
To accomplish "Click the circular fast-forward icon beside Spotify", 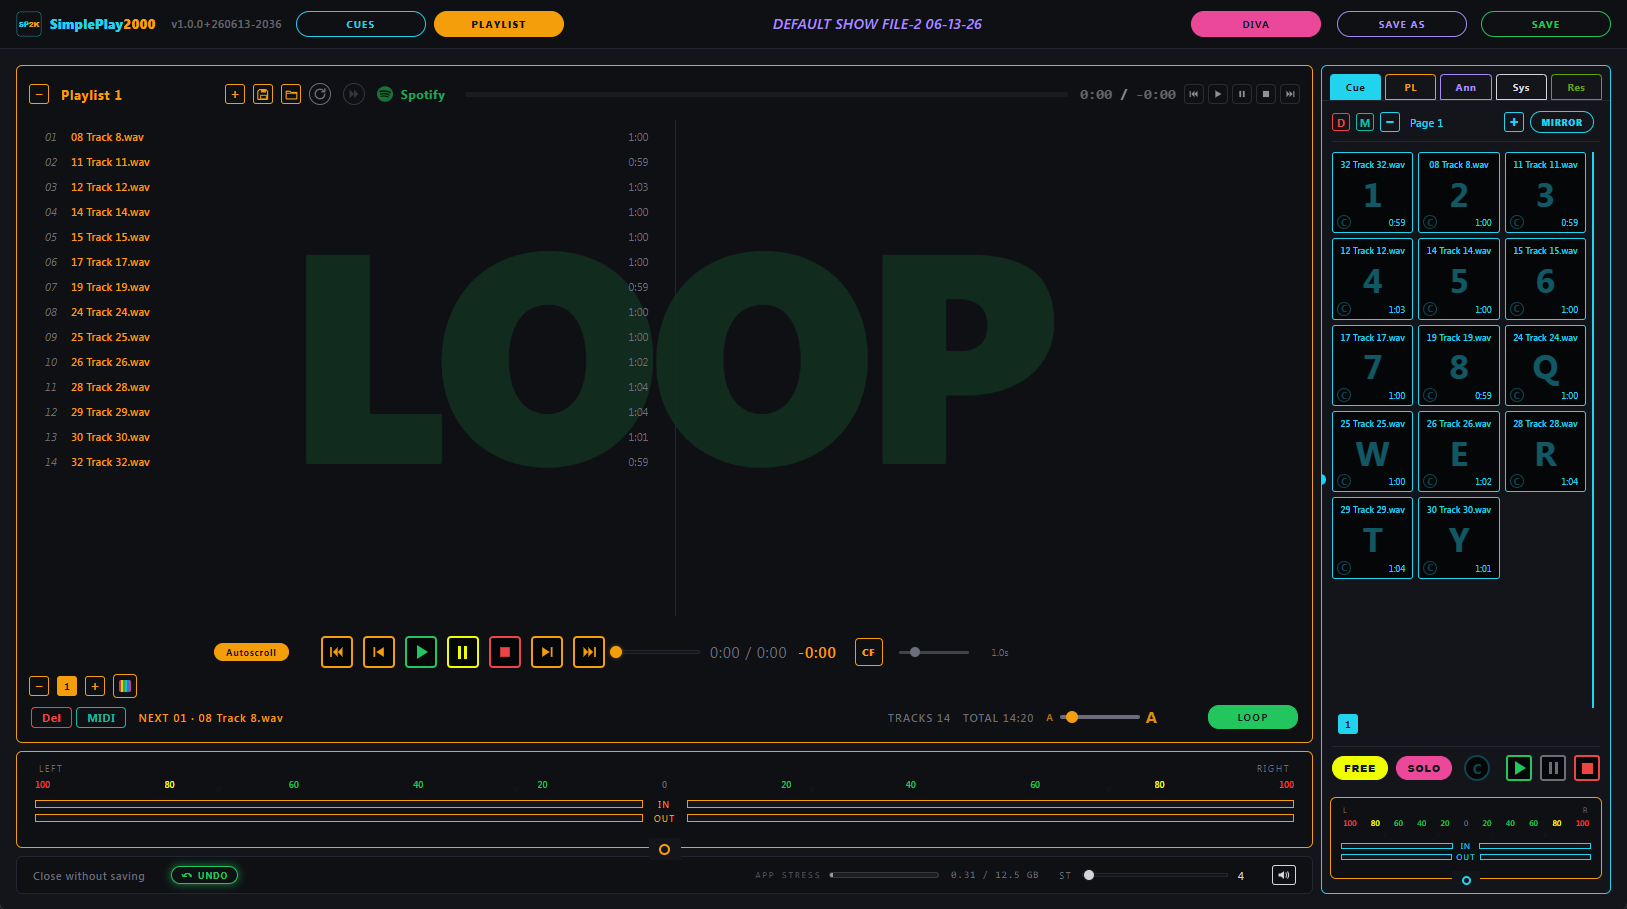I will tap(354, 94).
